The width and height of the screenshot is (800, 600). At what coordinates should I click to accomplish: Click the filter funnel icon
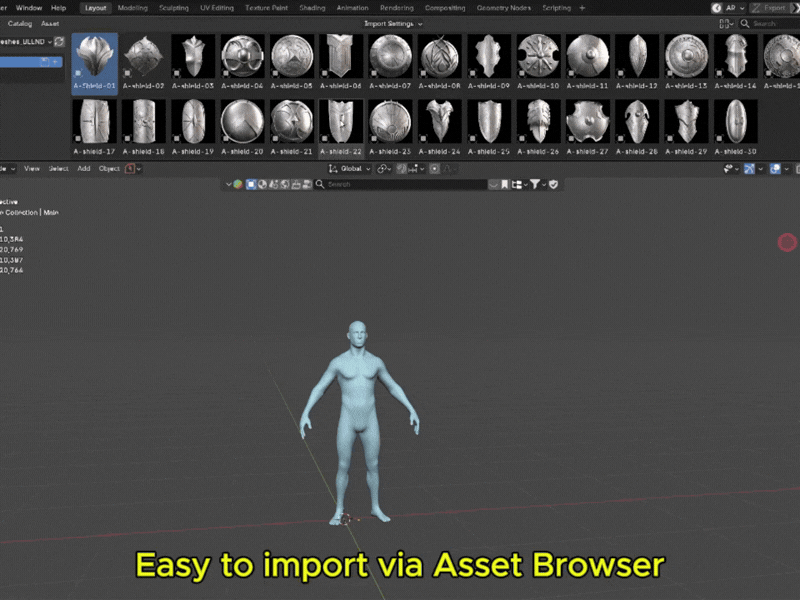(535, 184)
